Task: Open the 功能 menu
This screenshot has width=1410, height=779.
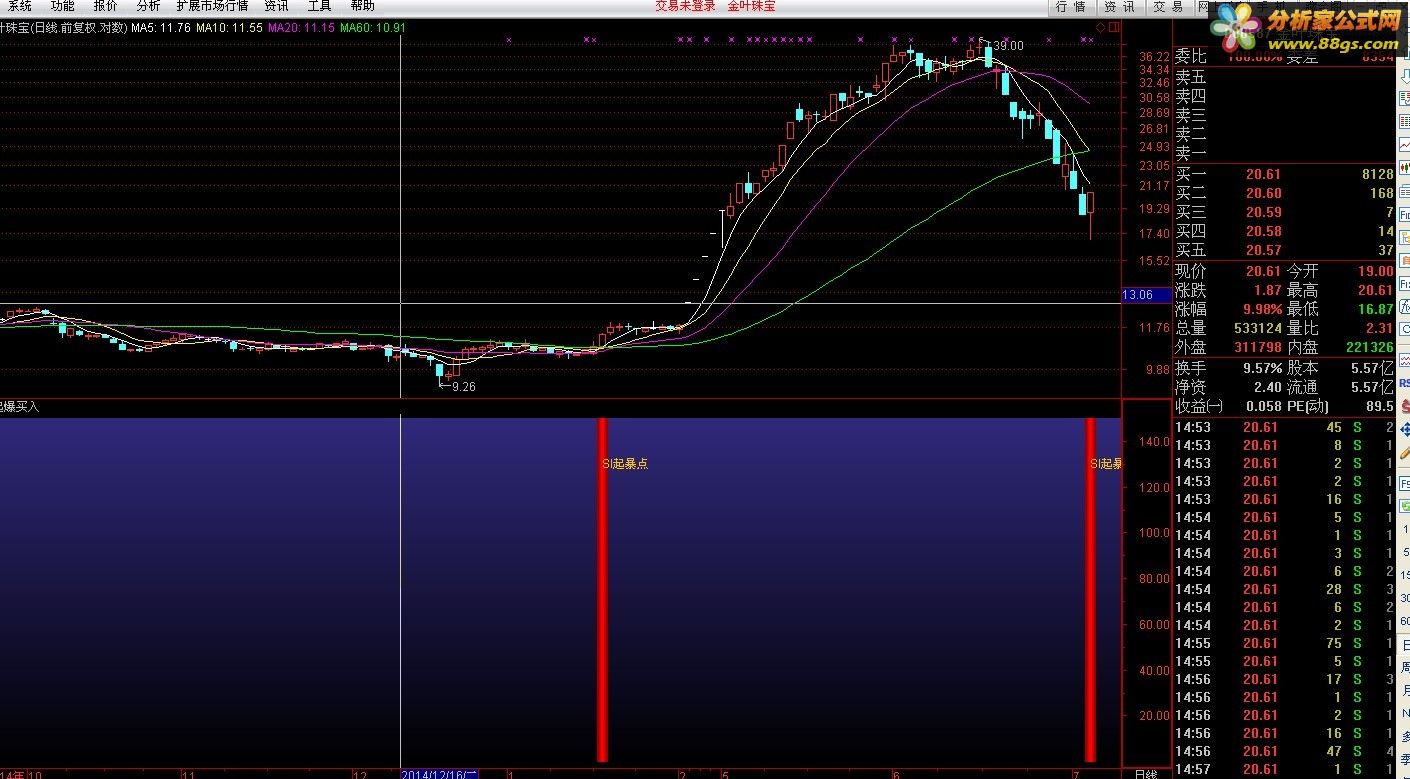Action: pos(62,6)
